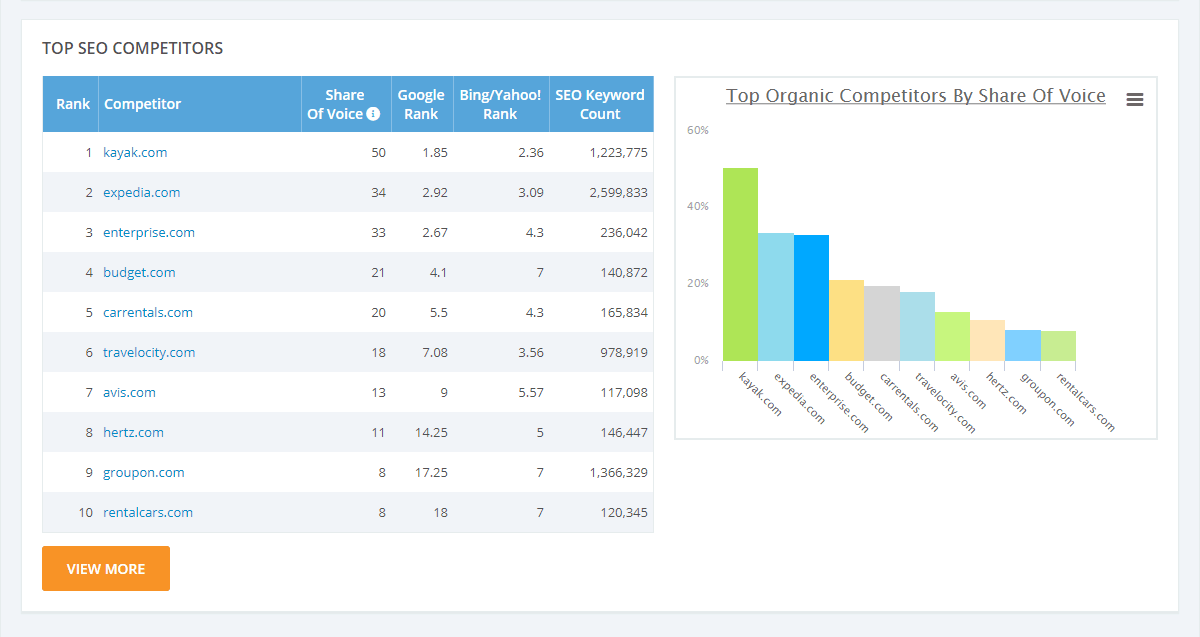Click the bright blue enterprise.com chart bar
1200x637 pixels.
pyautogui.click(x=811, y=298)
